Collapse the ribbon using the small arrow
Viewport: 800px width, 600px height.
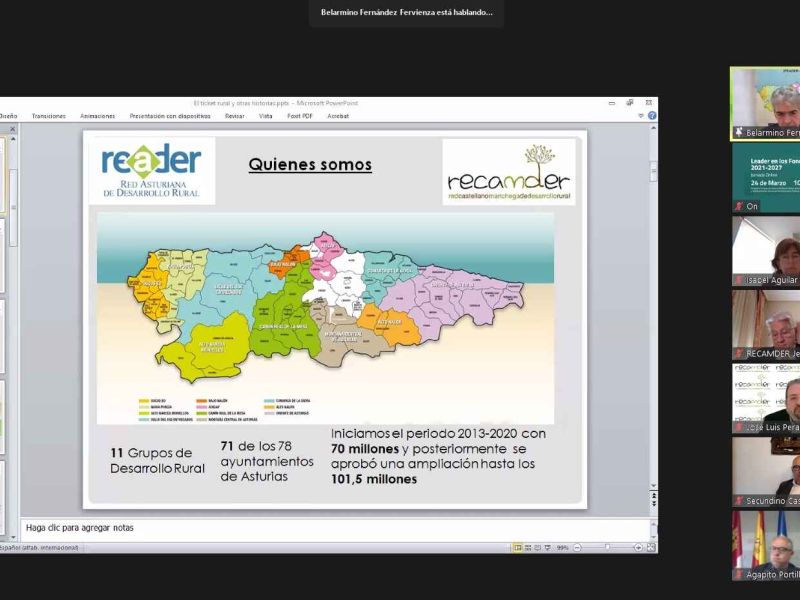point(641,116)
